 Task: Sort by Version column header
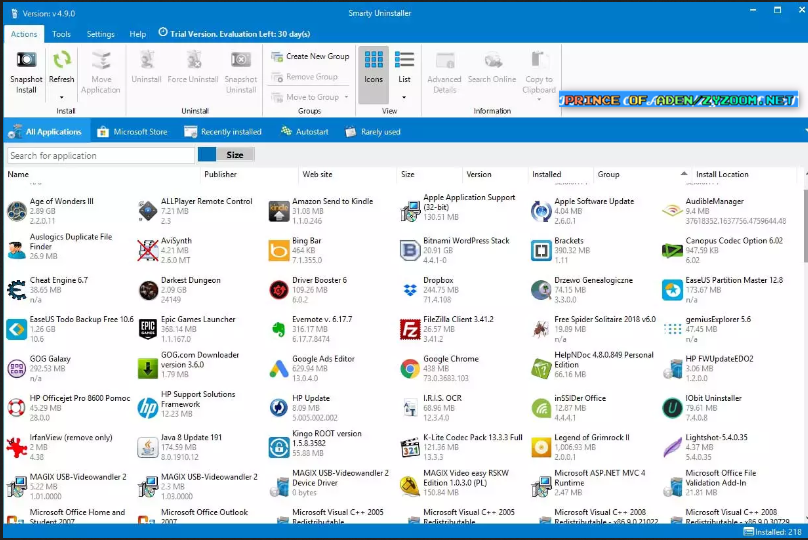click(479, 174)
